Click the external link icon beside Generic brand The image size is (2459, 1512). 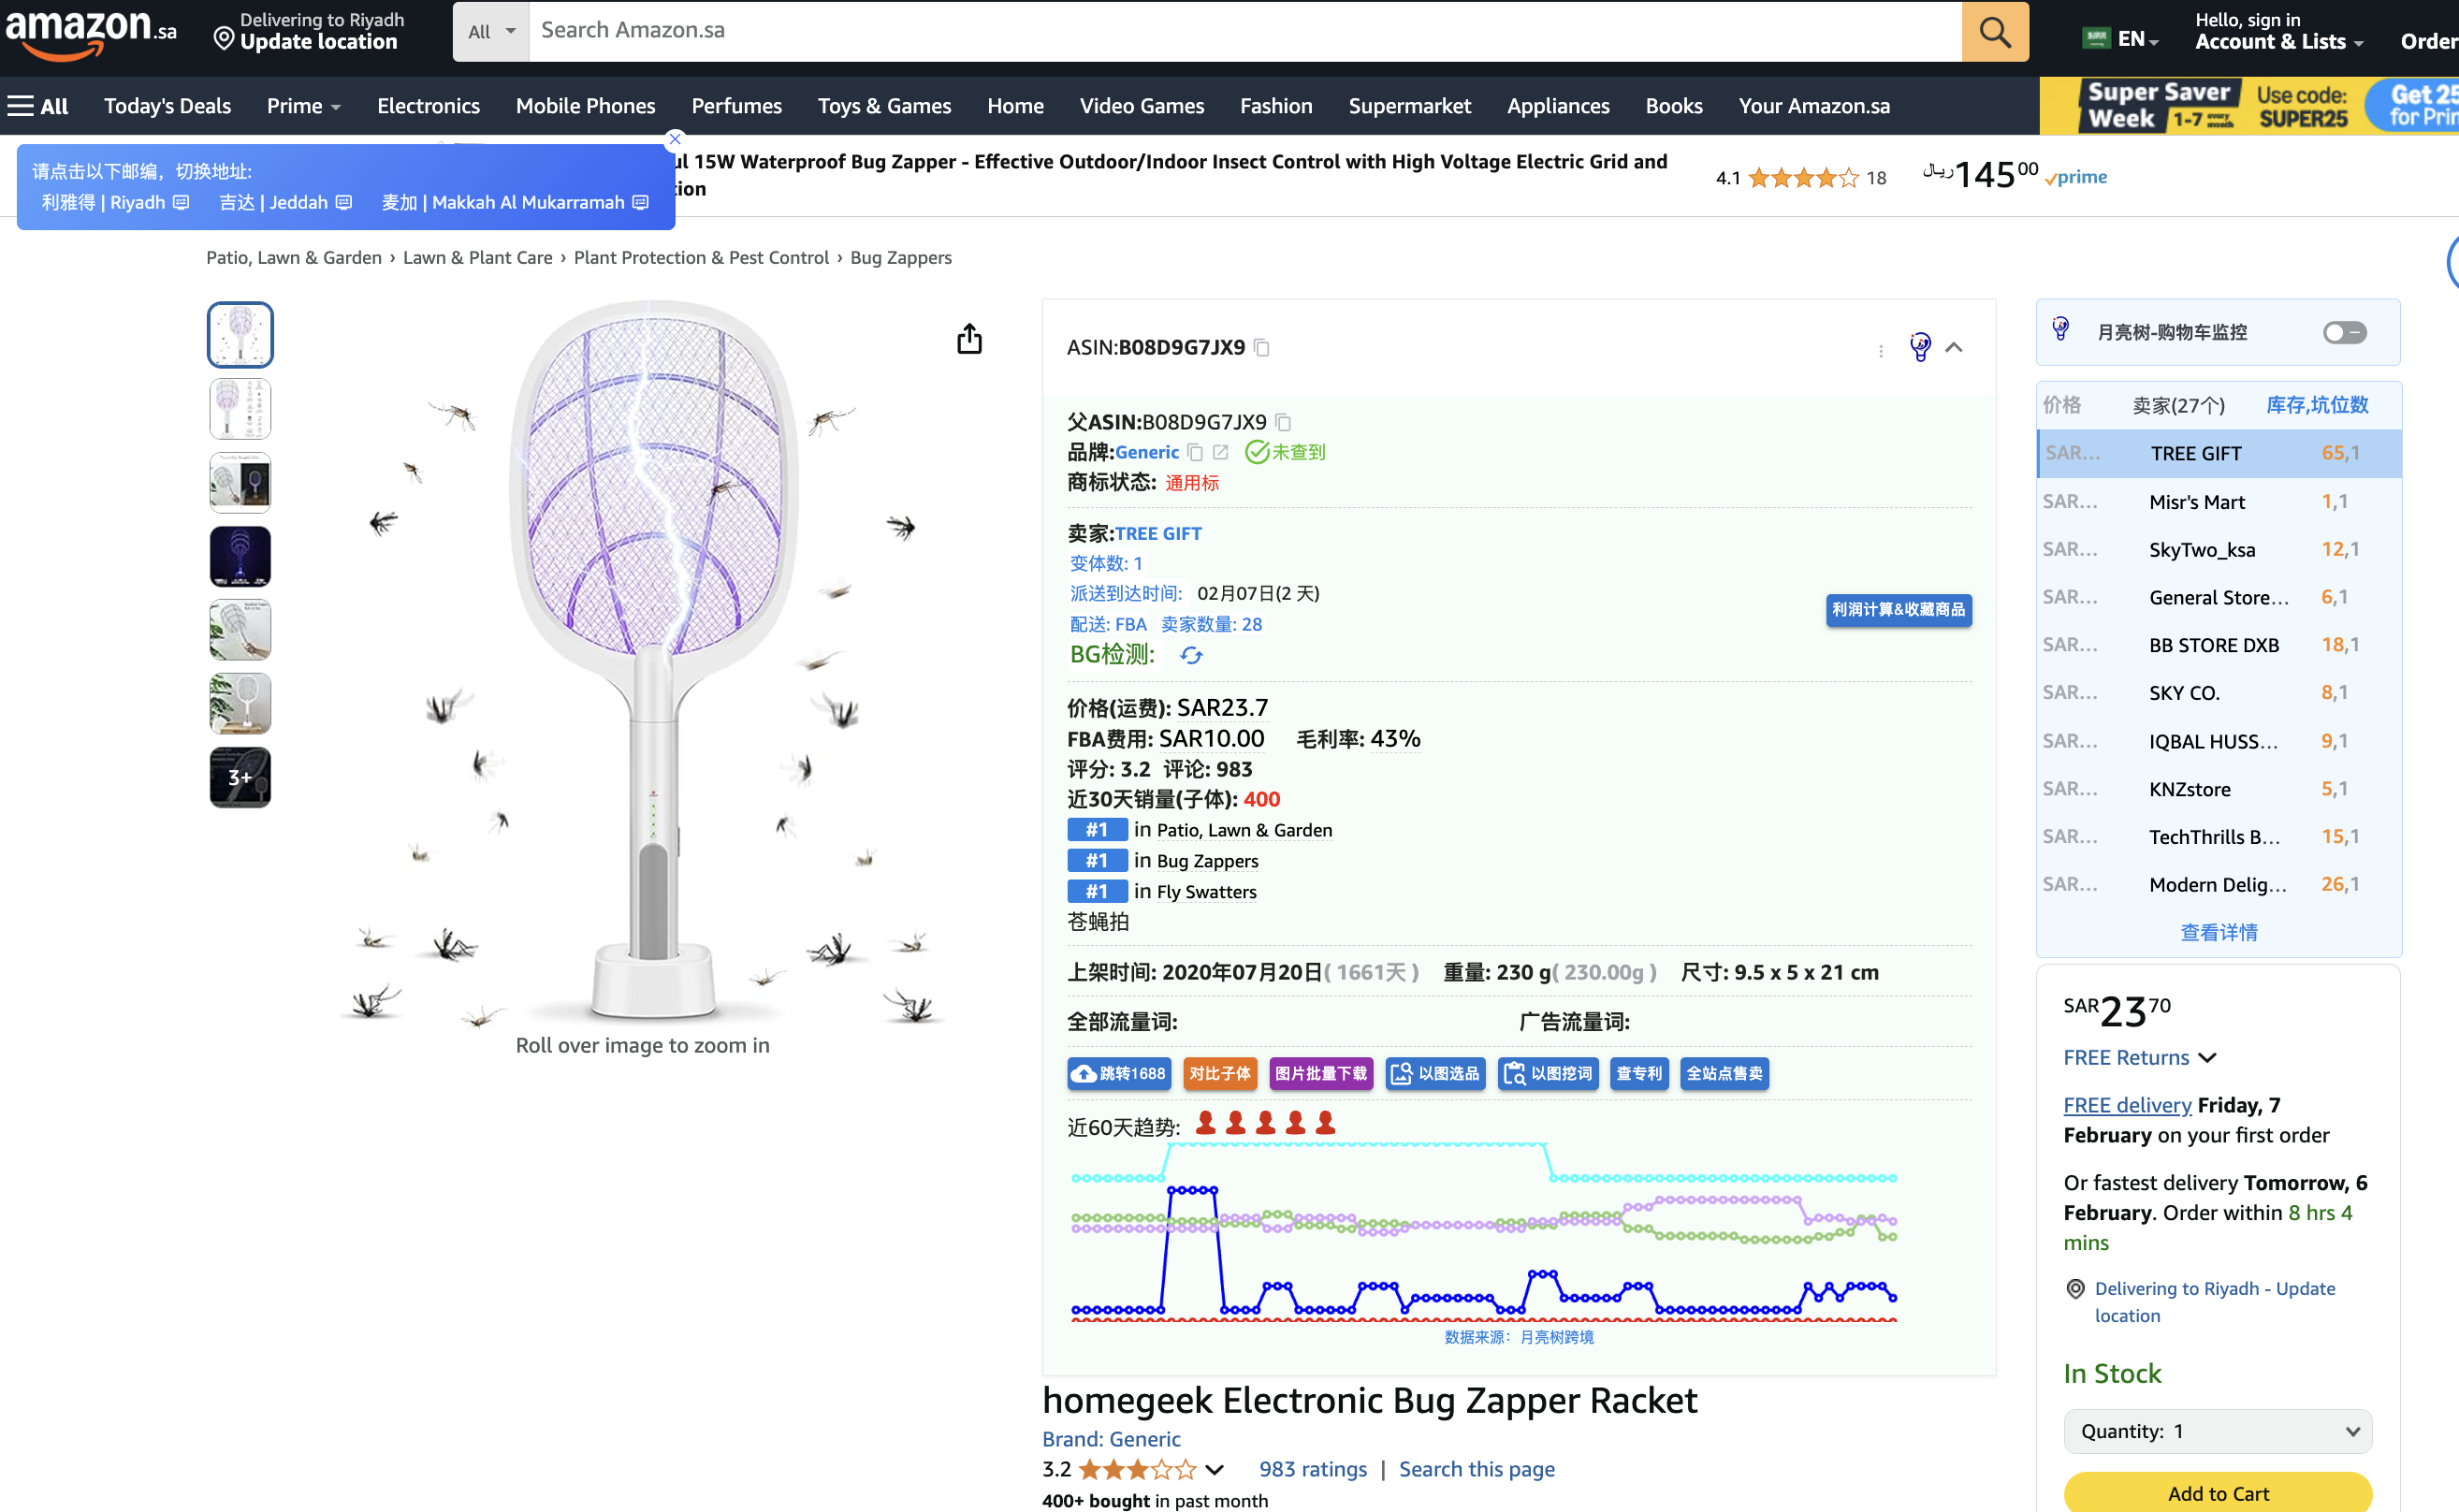(x=1220, y=453)
